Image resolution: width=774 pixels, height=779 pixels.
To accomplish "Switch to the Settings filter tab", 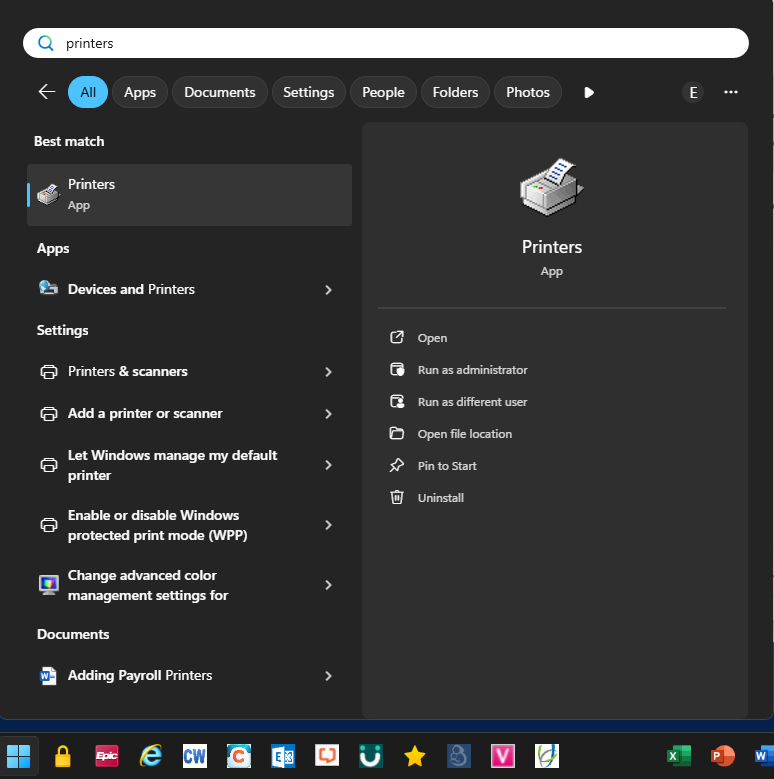I will click(x=309, y=92).
